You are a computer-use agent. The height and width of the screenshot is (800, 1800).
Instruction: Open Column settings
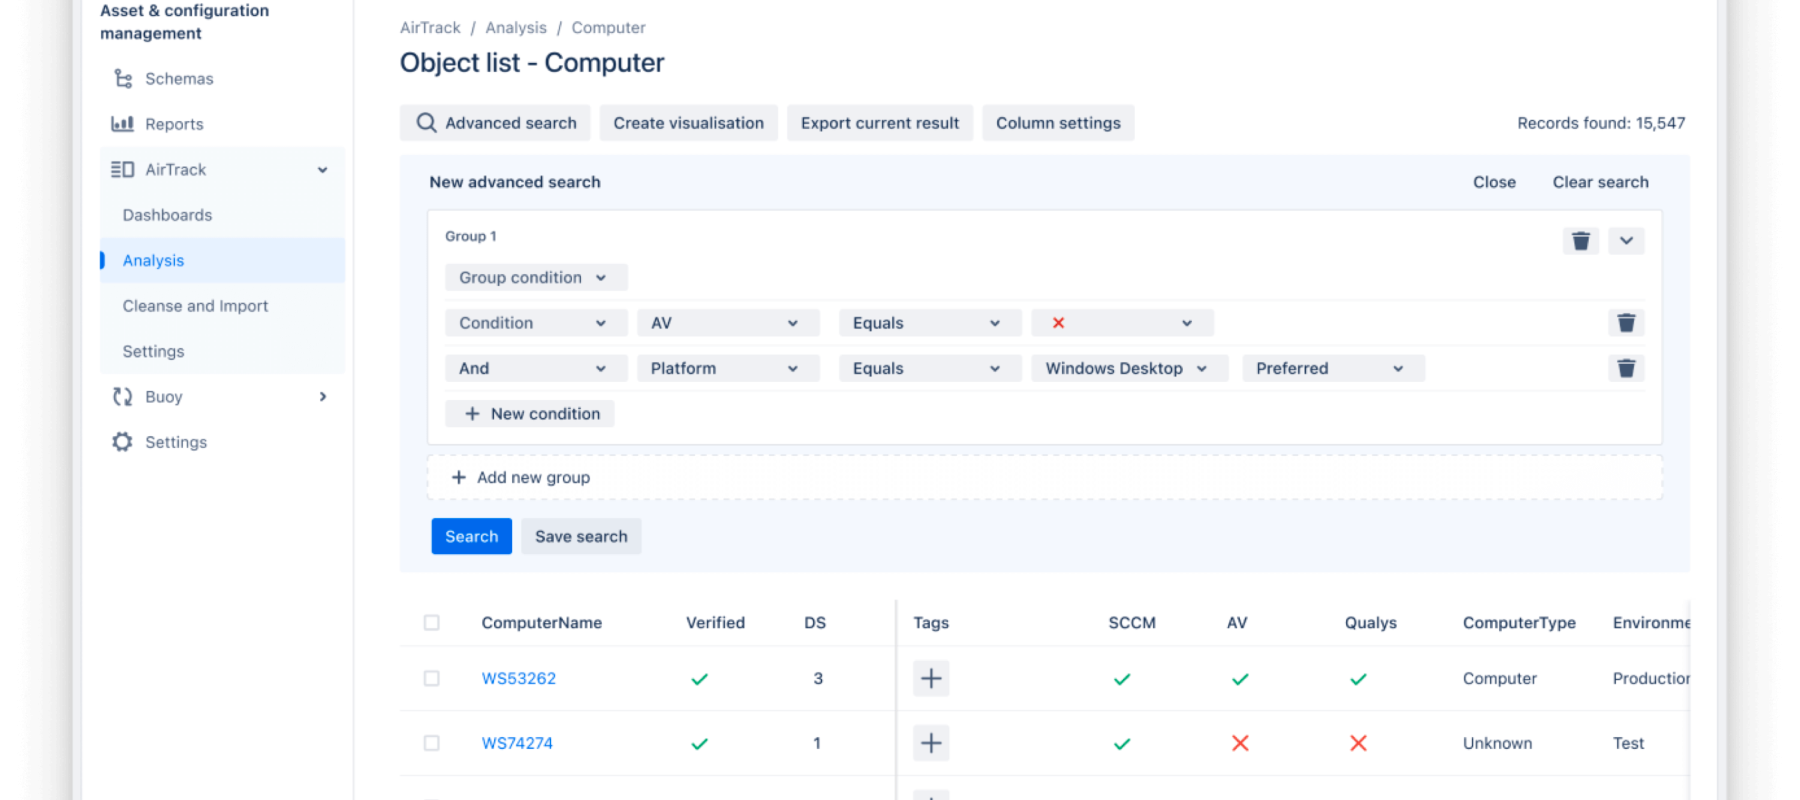tap(1058, 123)
